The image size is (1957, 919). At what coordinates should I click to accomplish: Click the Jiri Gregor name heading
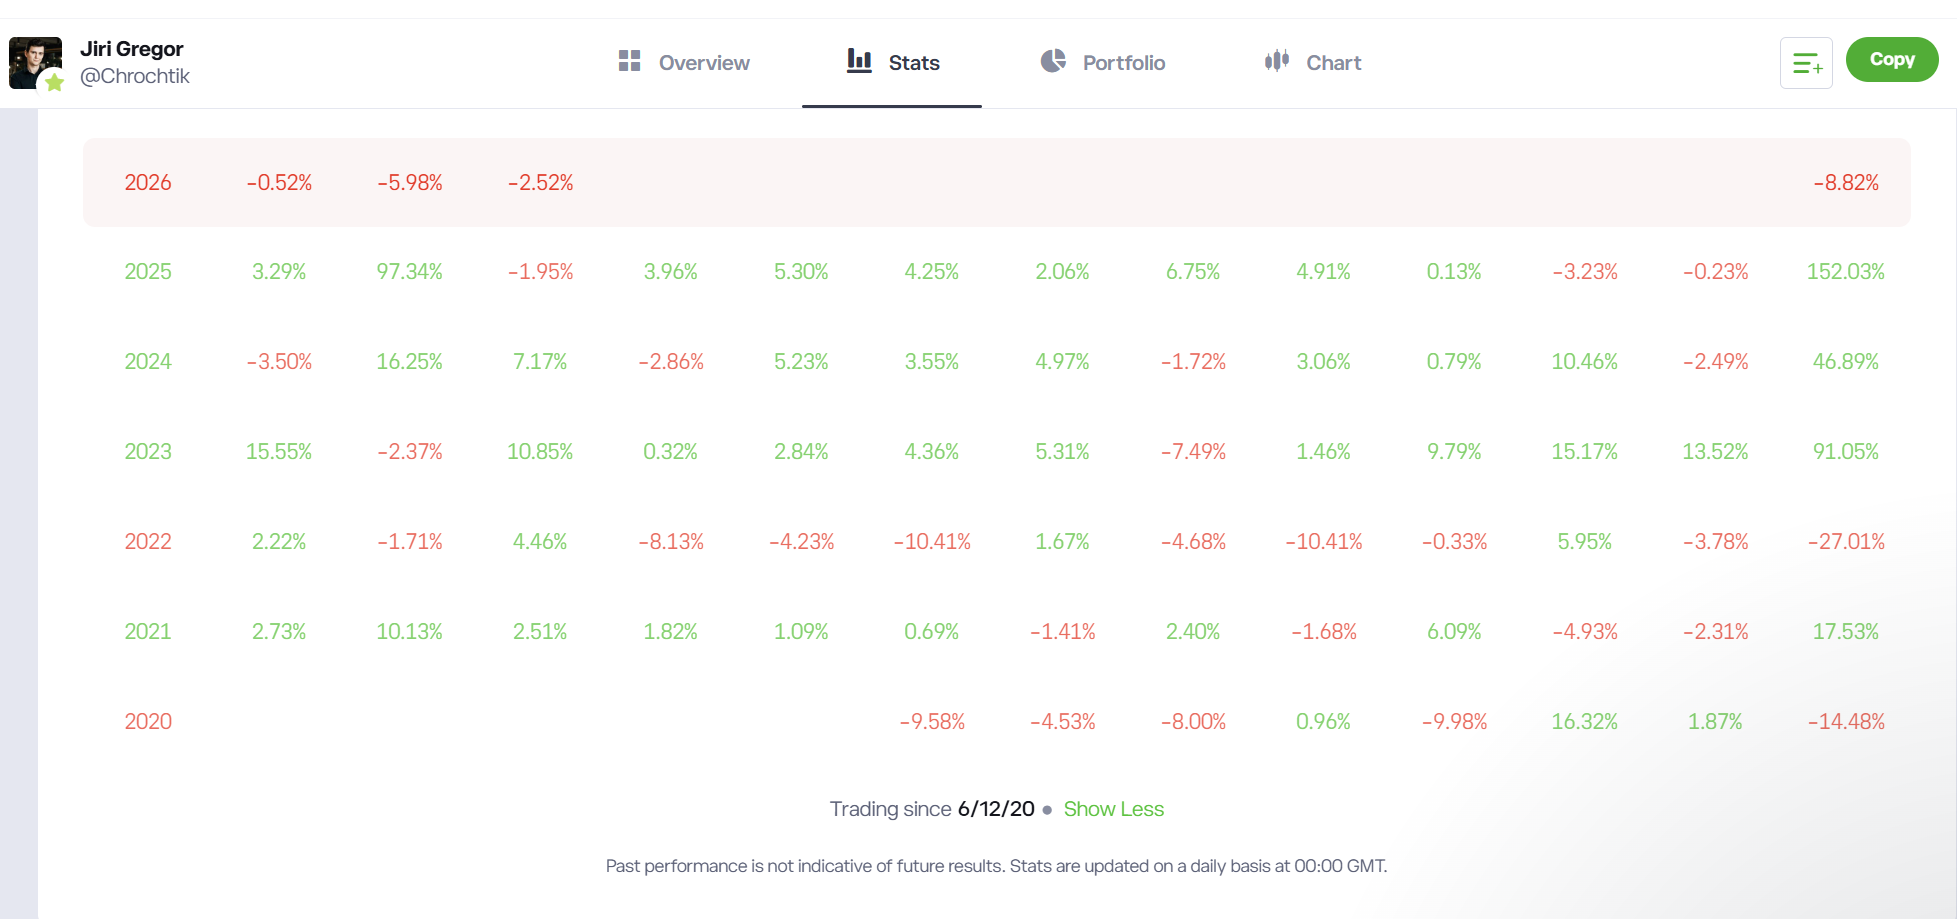(x=132, y=49)
